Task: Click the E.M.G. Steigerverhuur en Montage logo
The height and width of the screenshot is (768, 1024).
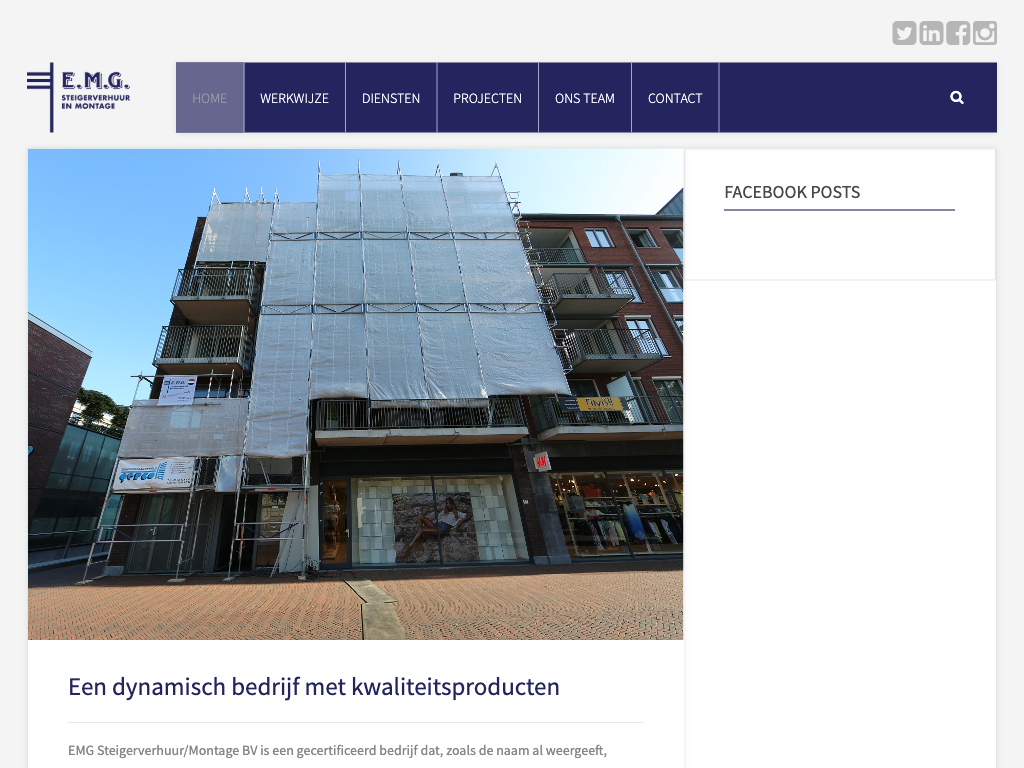Action: (x=78, y=97)
